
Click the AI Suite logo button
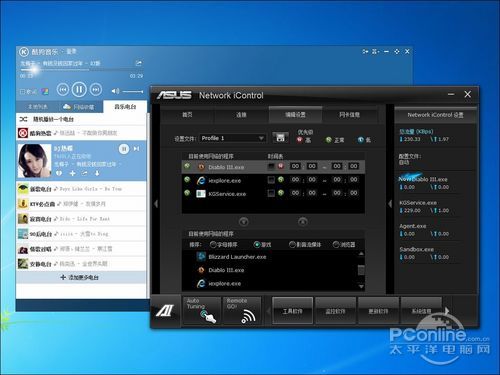(165, 311)
